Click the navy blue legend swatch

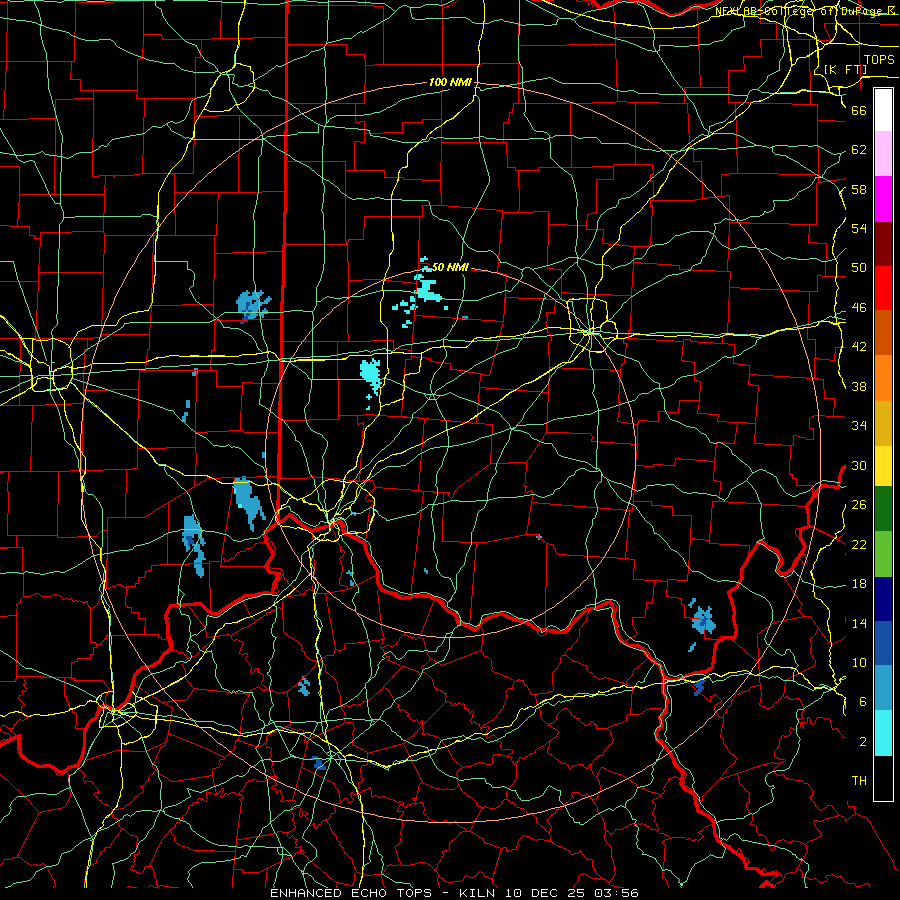pyautogui.click(x=883, y=599)
